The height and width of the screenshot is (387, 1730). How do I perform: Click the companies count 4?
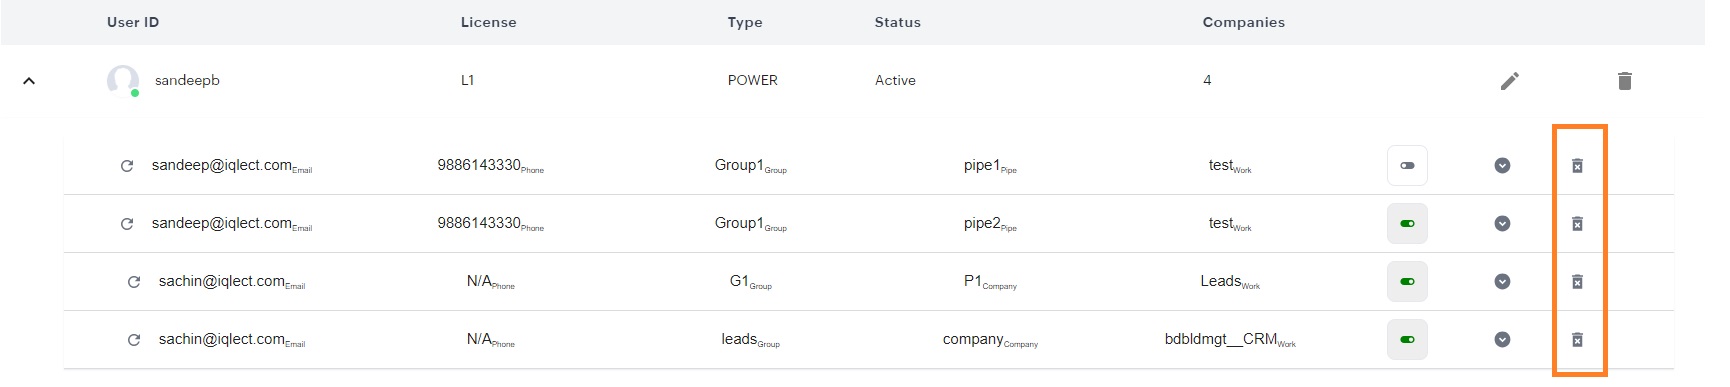(x=1207, y=80)
